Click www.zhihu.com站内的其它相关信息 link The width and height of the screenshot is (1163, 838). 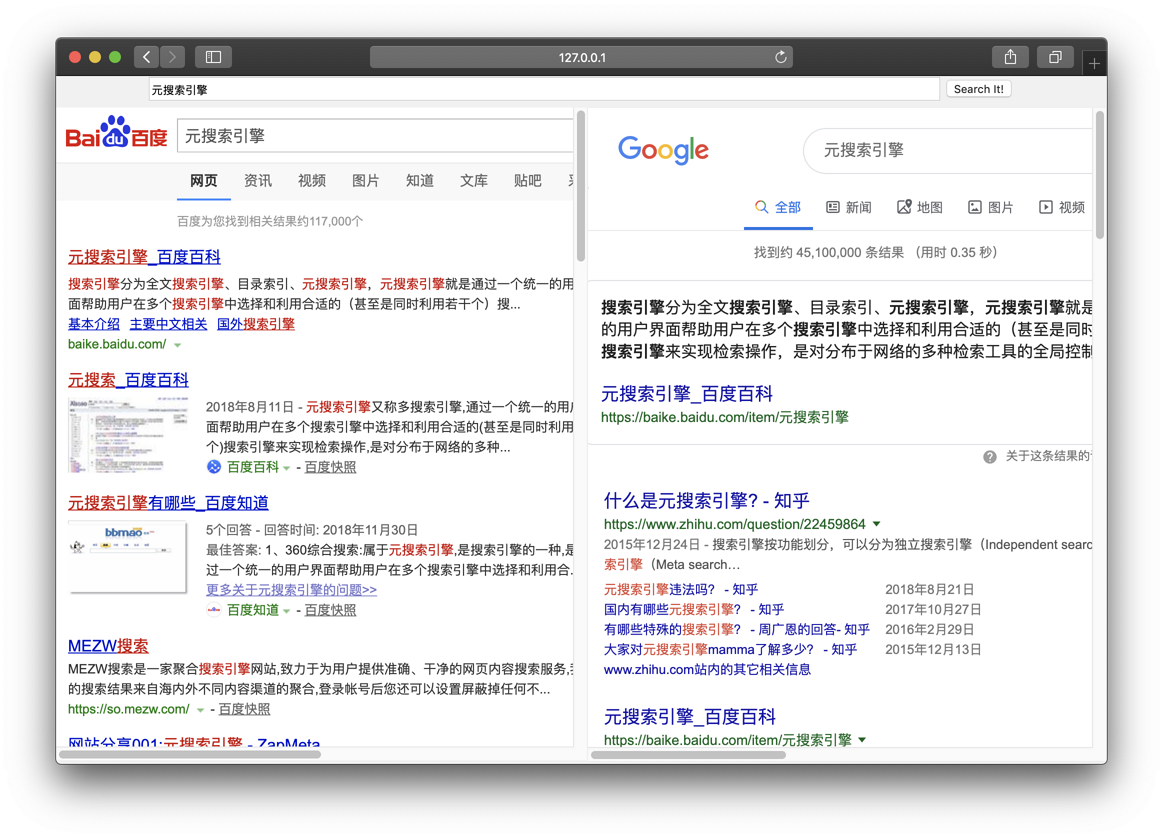click(707, 670)
